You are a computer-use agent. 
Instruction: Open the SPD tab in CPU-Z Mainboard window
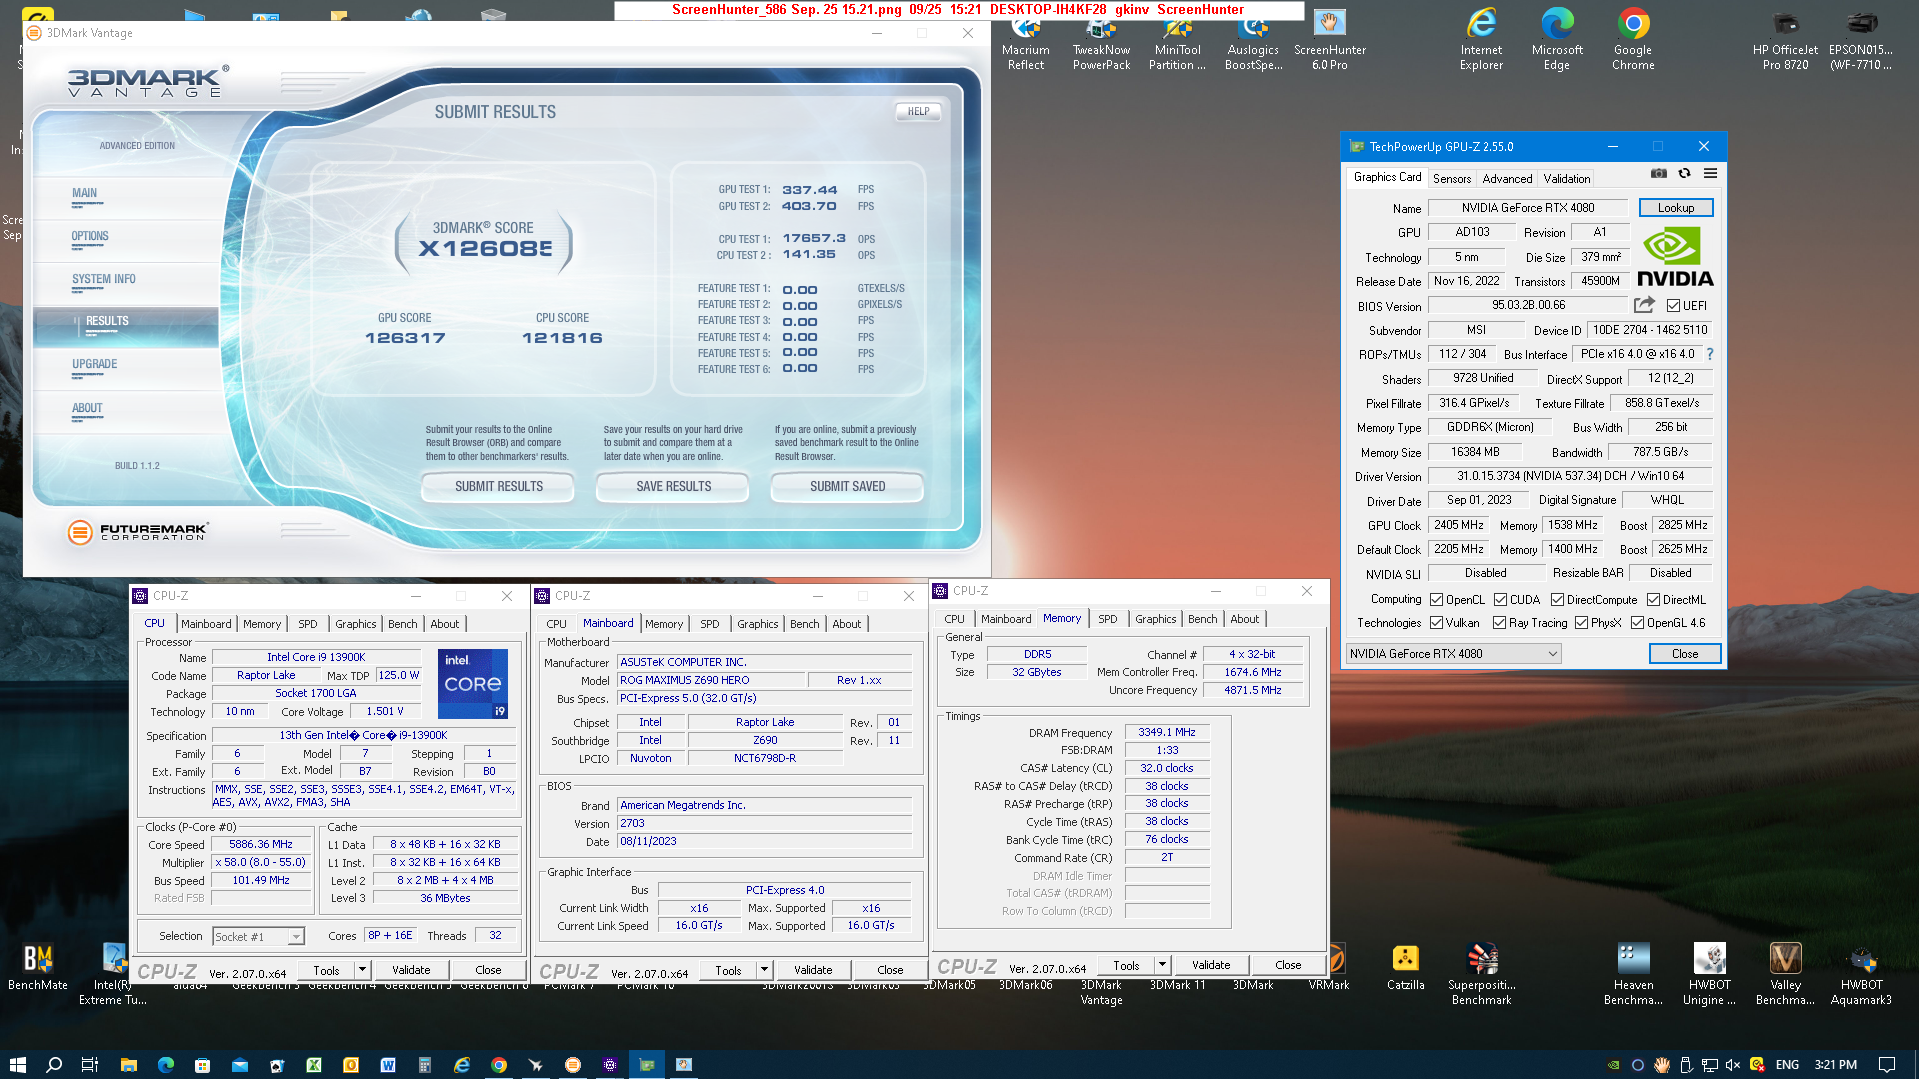[x=709, y=624]
